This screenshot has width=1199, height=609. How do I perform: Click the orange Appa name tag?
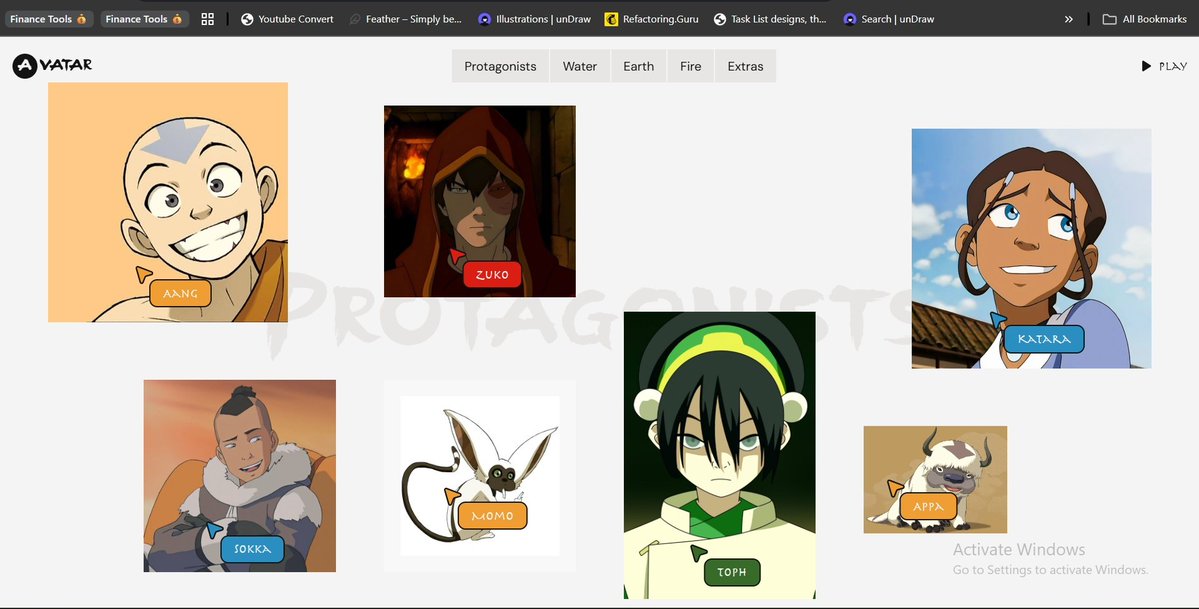(928, 506)
